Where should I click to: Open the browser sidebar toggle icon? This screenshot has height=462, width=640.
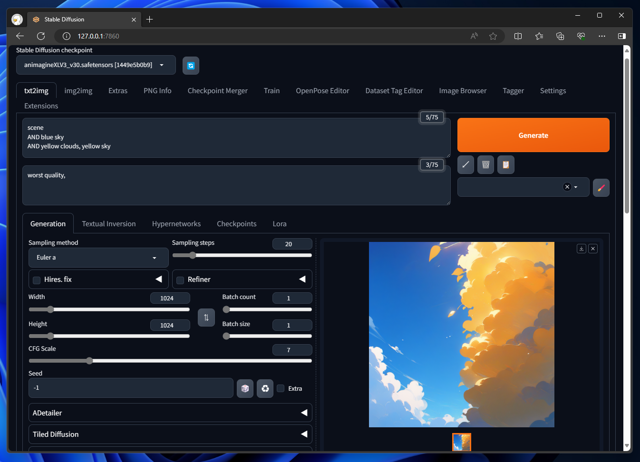pyautogui.click(x=622, y=36)
